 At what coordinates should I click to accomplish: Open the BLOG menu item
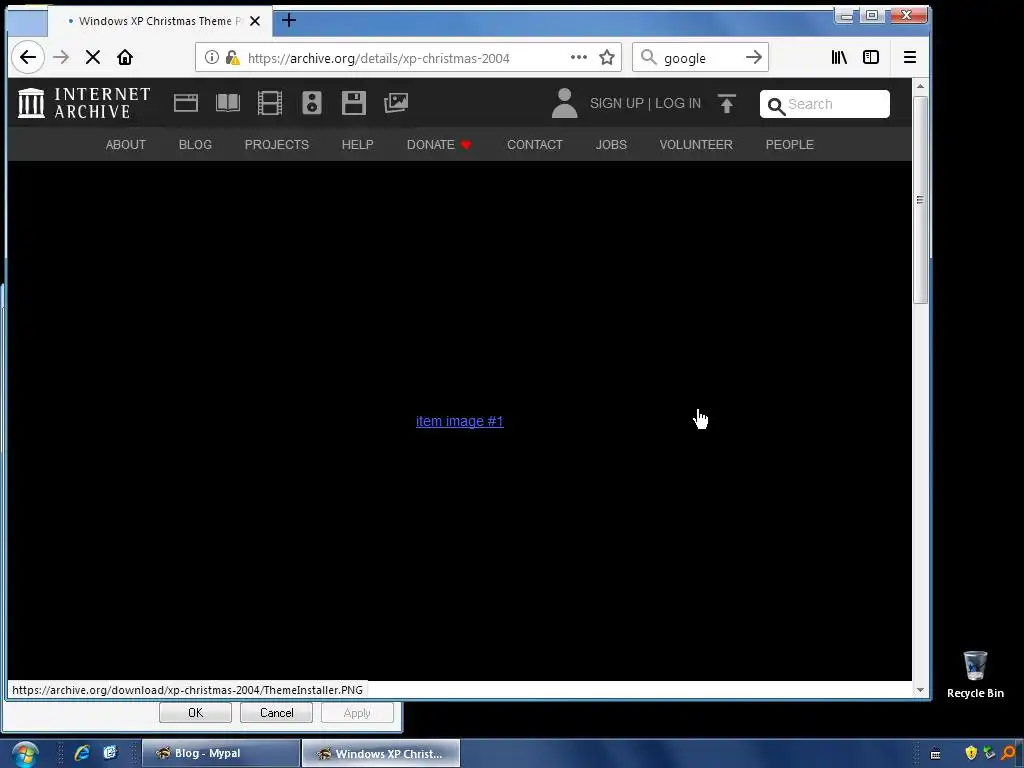(195, 144)
